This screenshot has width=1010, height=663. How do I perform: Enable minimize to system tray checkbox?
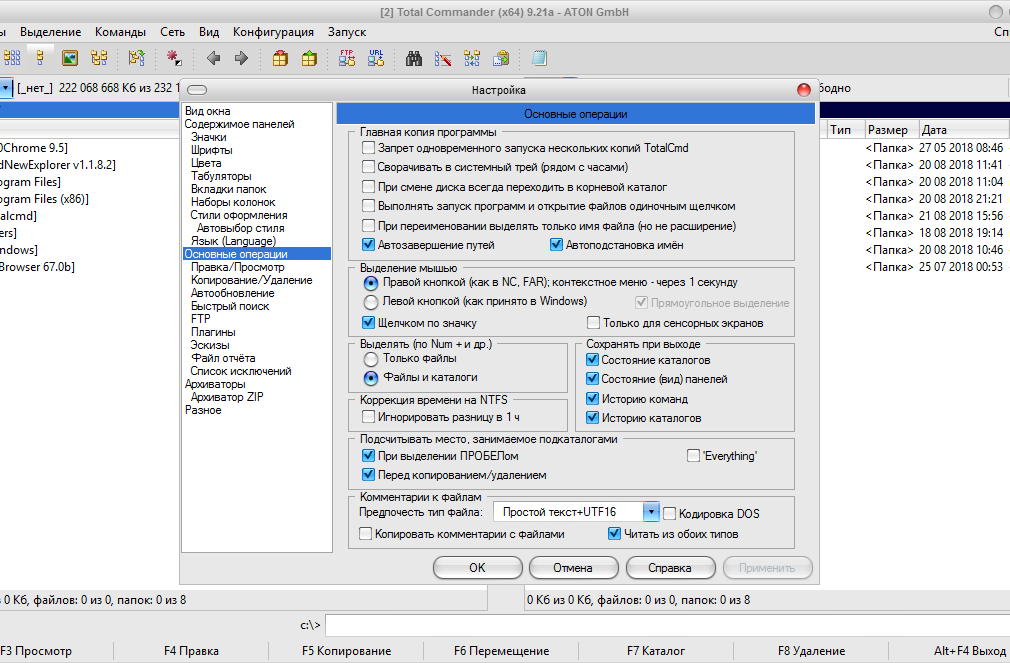coord(368,167)
